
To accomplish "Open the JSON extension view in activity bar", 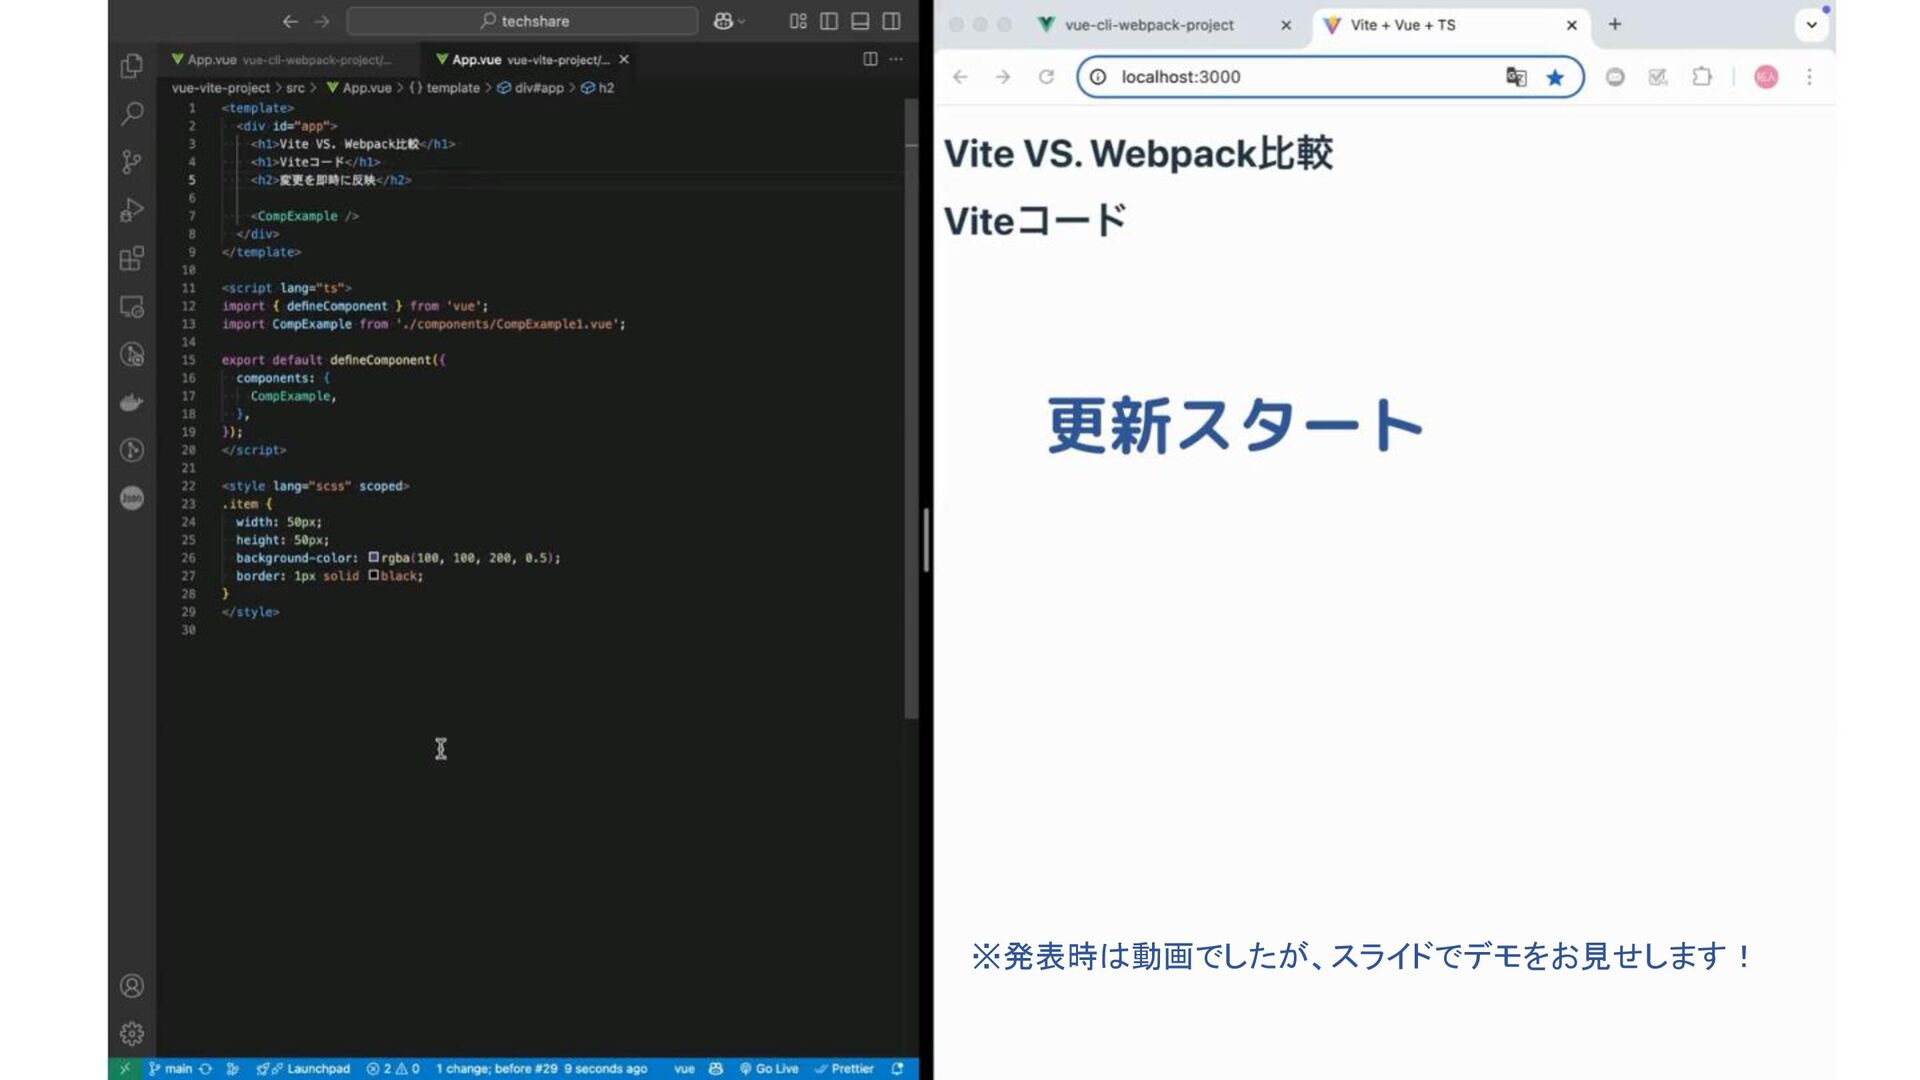I will (x=132, y=498).
